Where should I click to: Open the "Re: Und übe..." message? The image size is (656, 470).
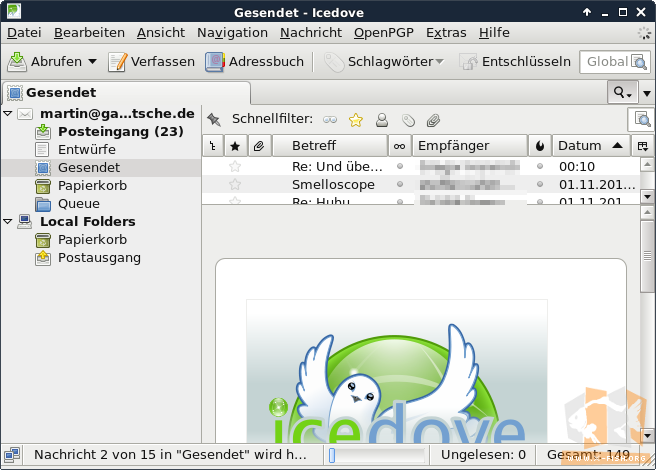click(421, 167)
